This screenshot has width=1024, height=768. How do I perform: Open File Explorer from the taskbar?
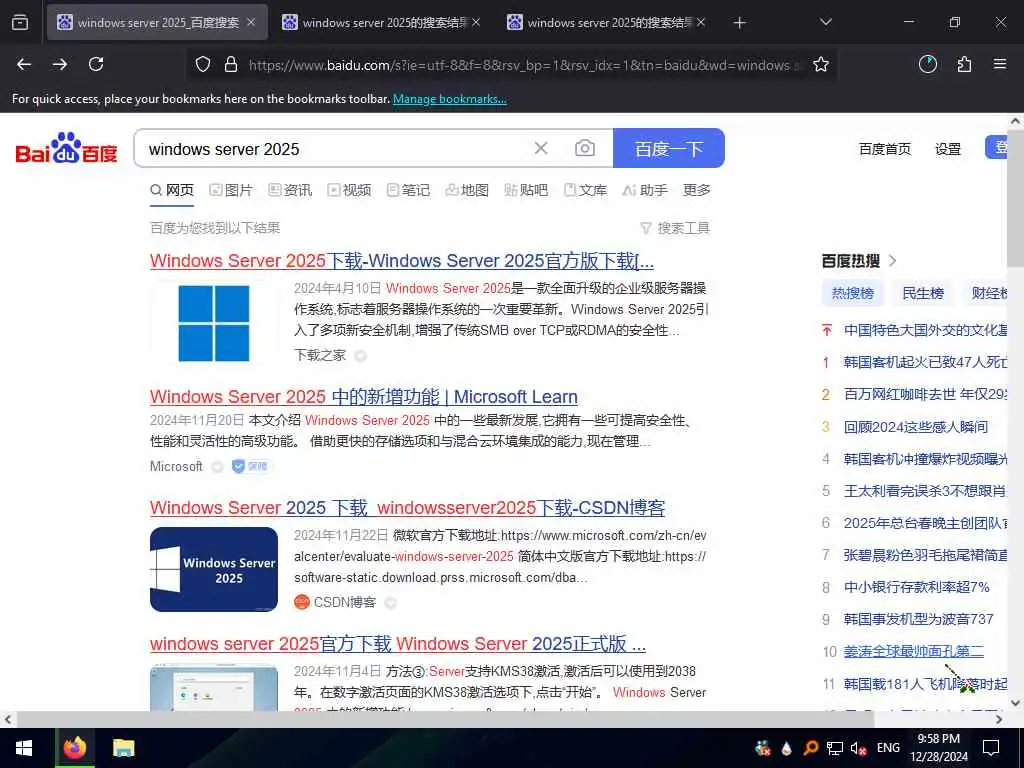pyautogui.click(x=123, y=748)
